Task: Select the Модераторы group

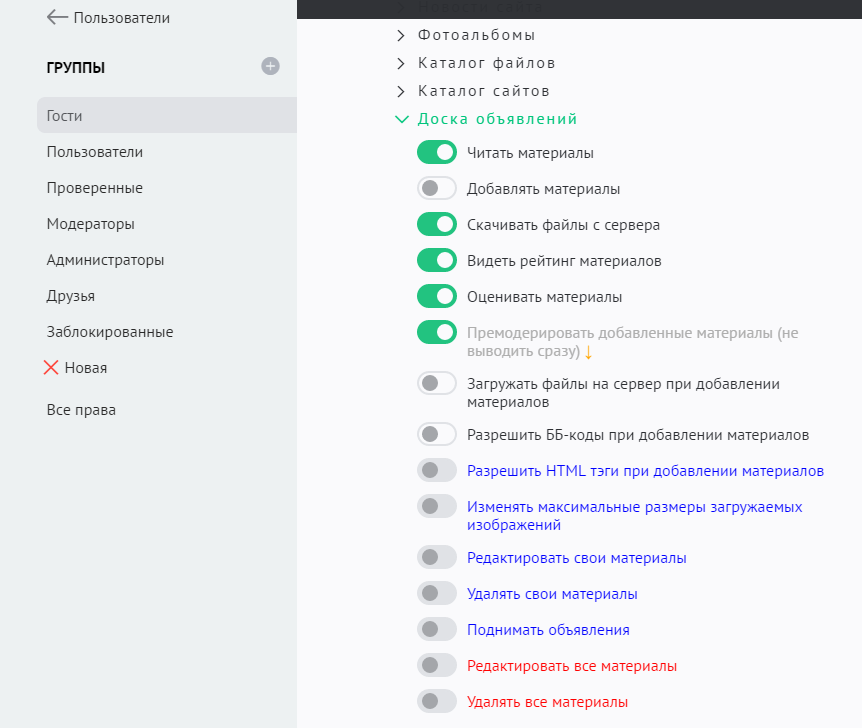Action: [90, 224]
